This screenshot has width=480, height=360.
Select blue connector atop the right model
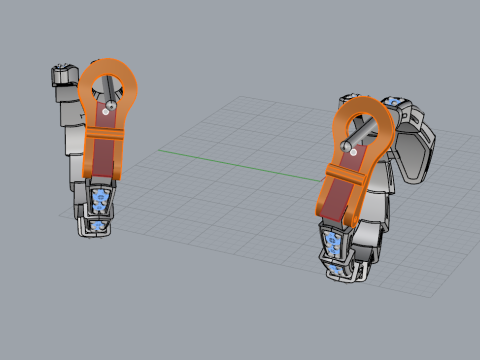(x=394, y=102)
